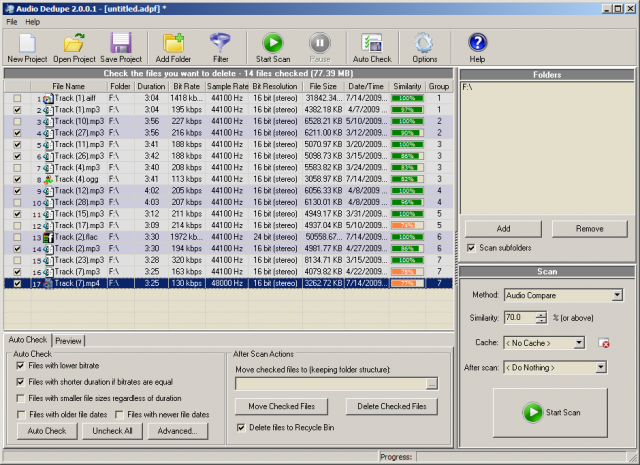Enable Files with older file dates
Image resolution: width=640 pixels, height=465 pixels.
(21, 414)
